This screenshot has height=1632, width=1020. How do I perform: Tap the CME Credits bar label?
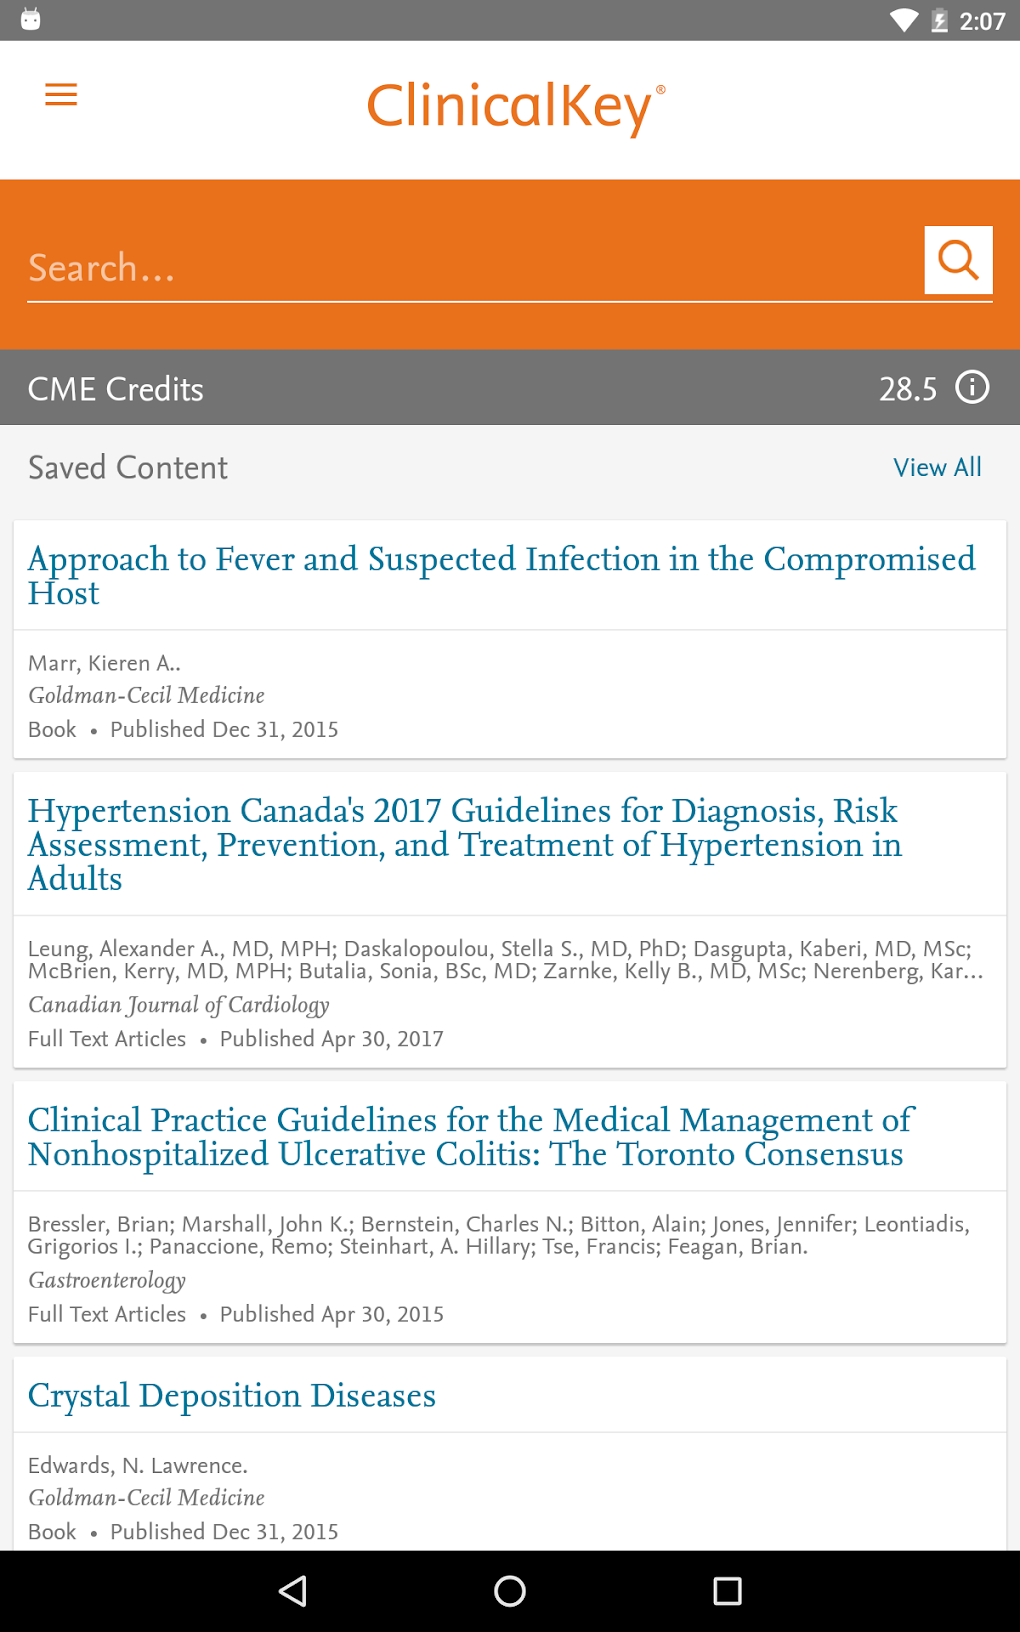pyautogui.click(x=116, y=389)
